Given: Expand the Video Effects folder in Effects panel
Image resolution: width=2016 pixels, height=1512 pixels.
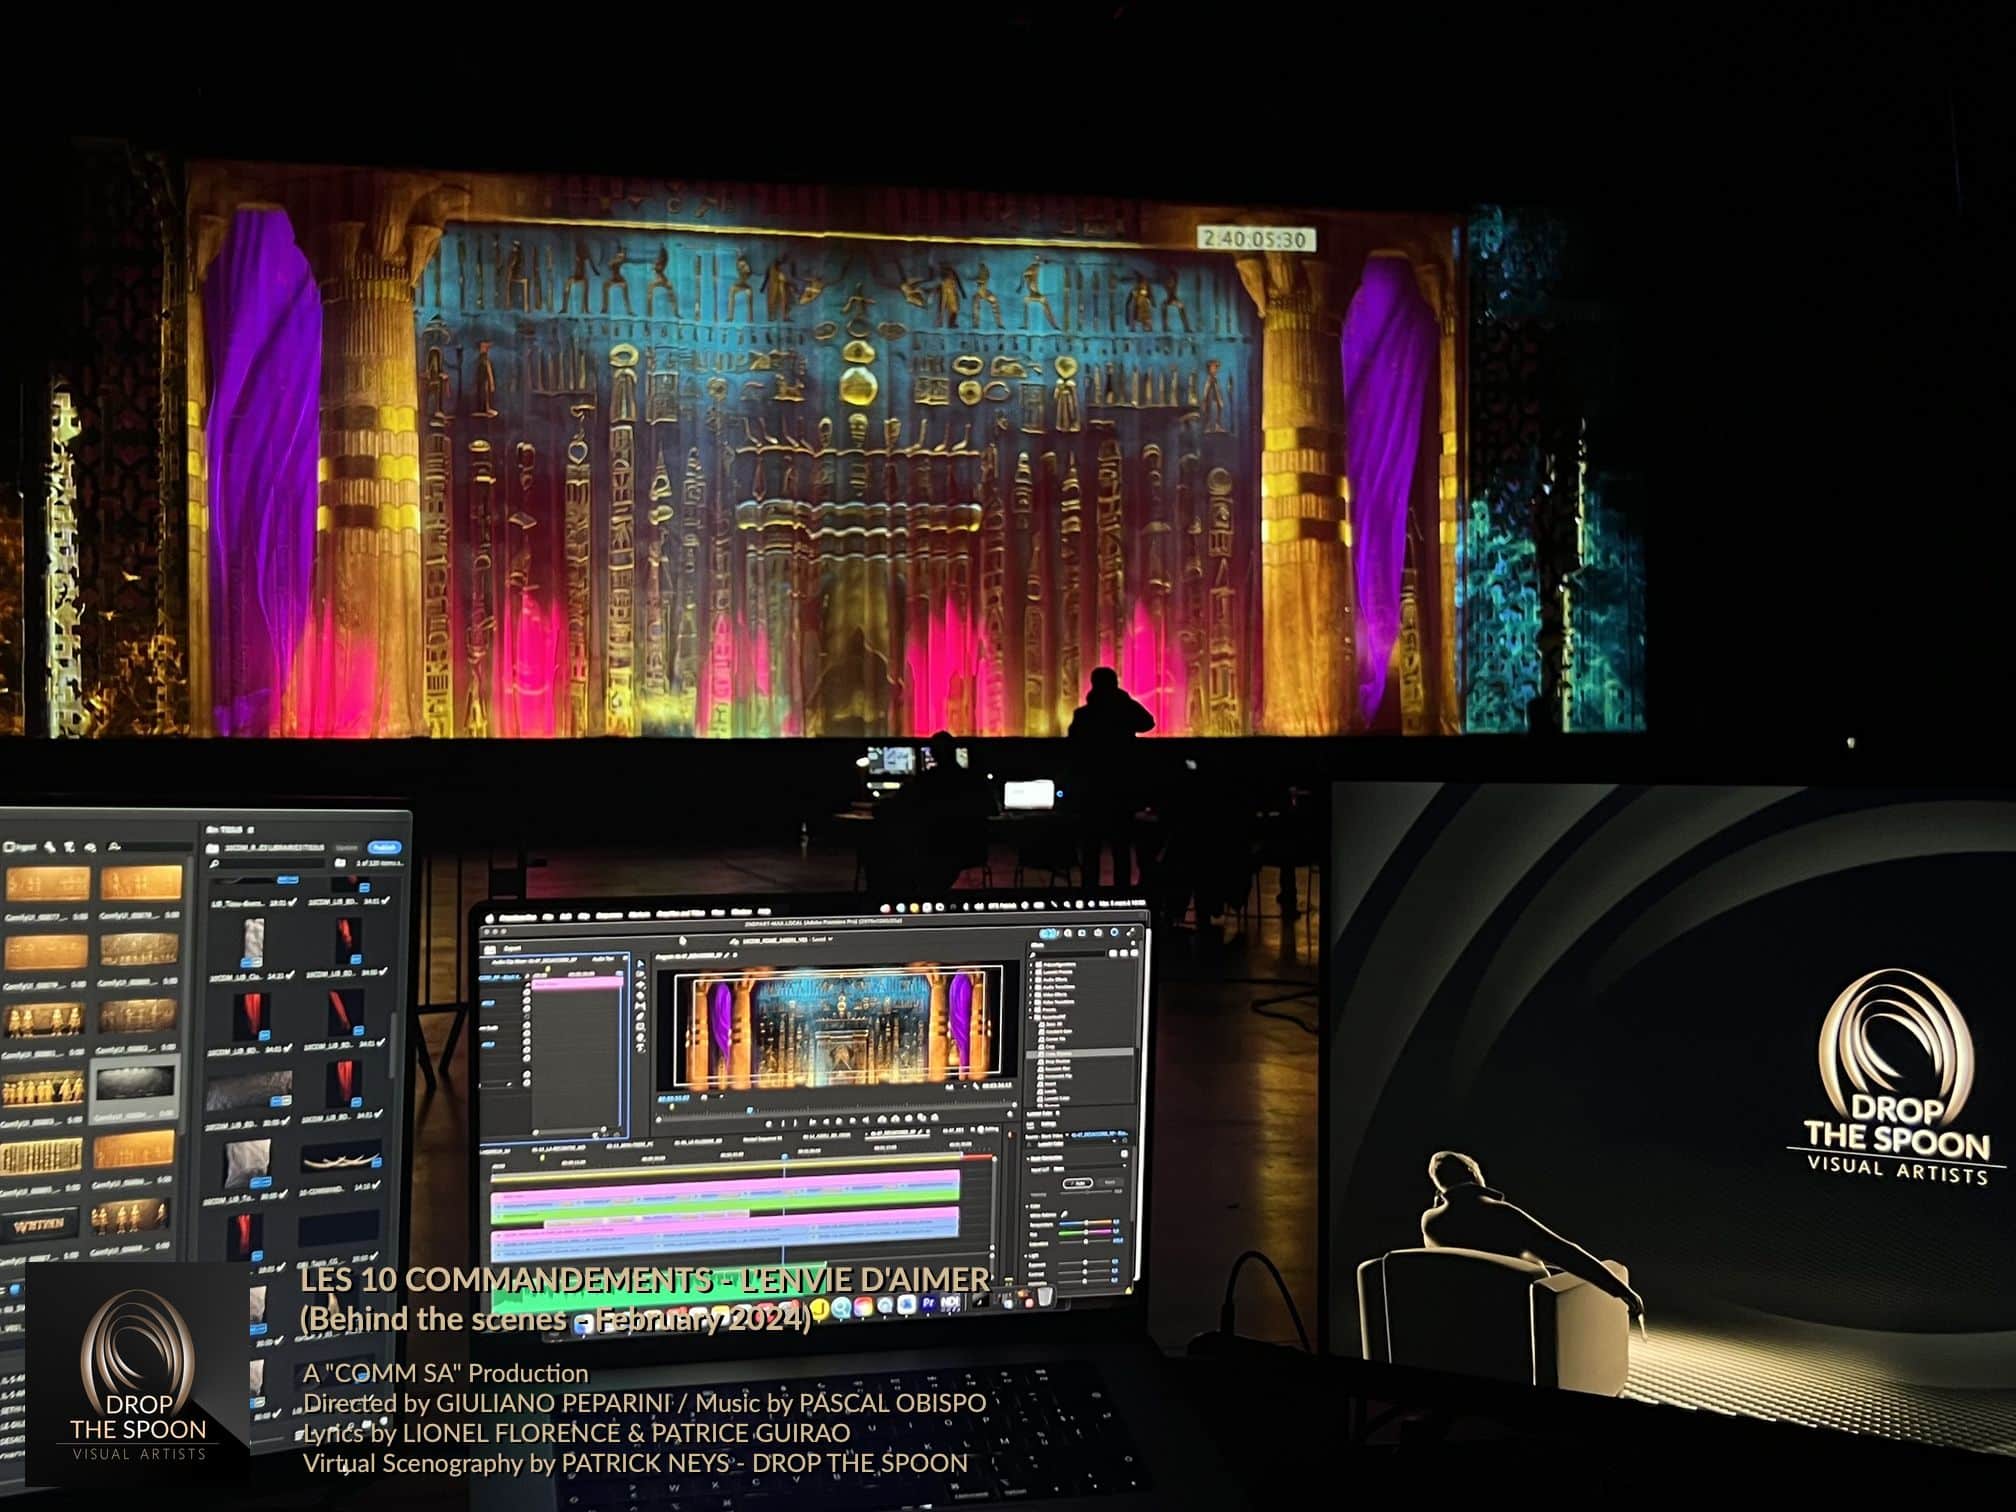Looking at the screenshot, I should point(1031,995).
